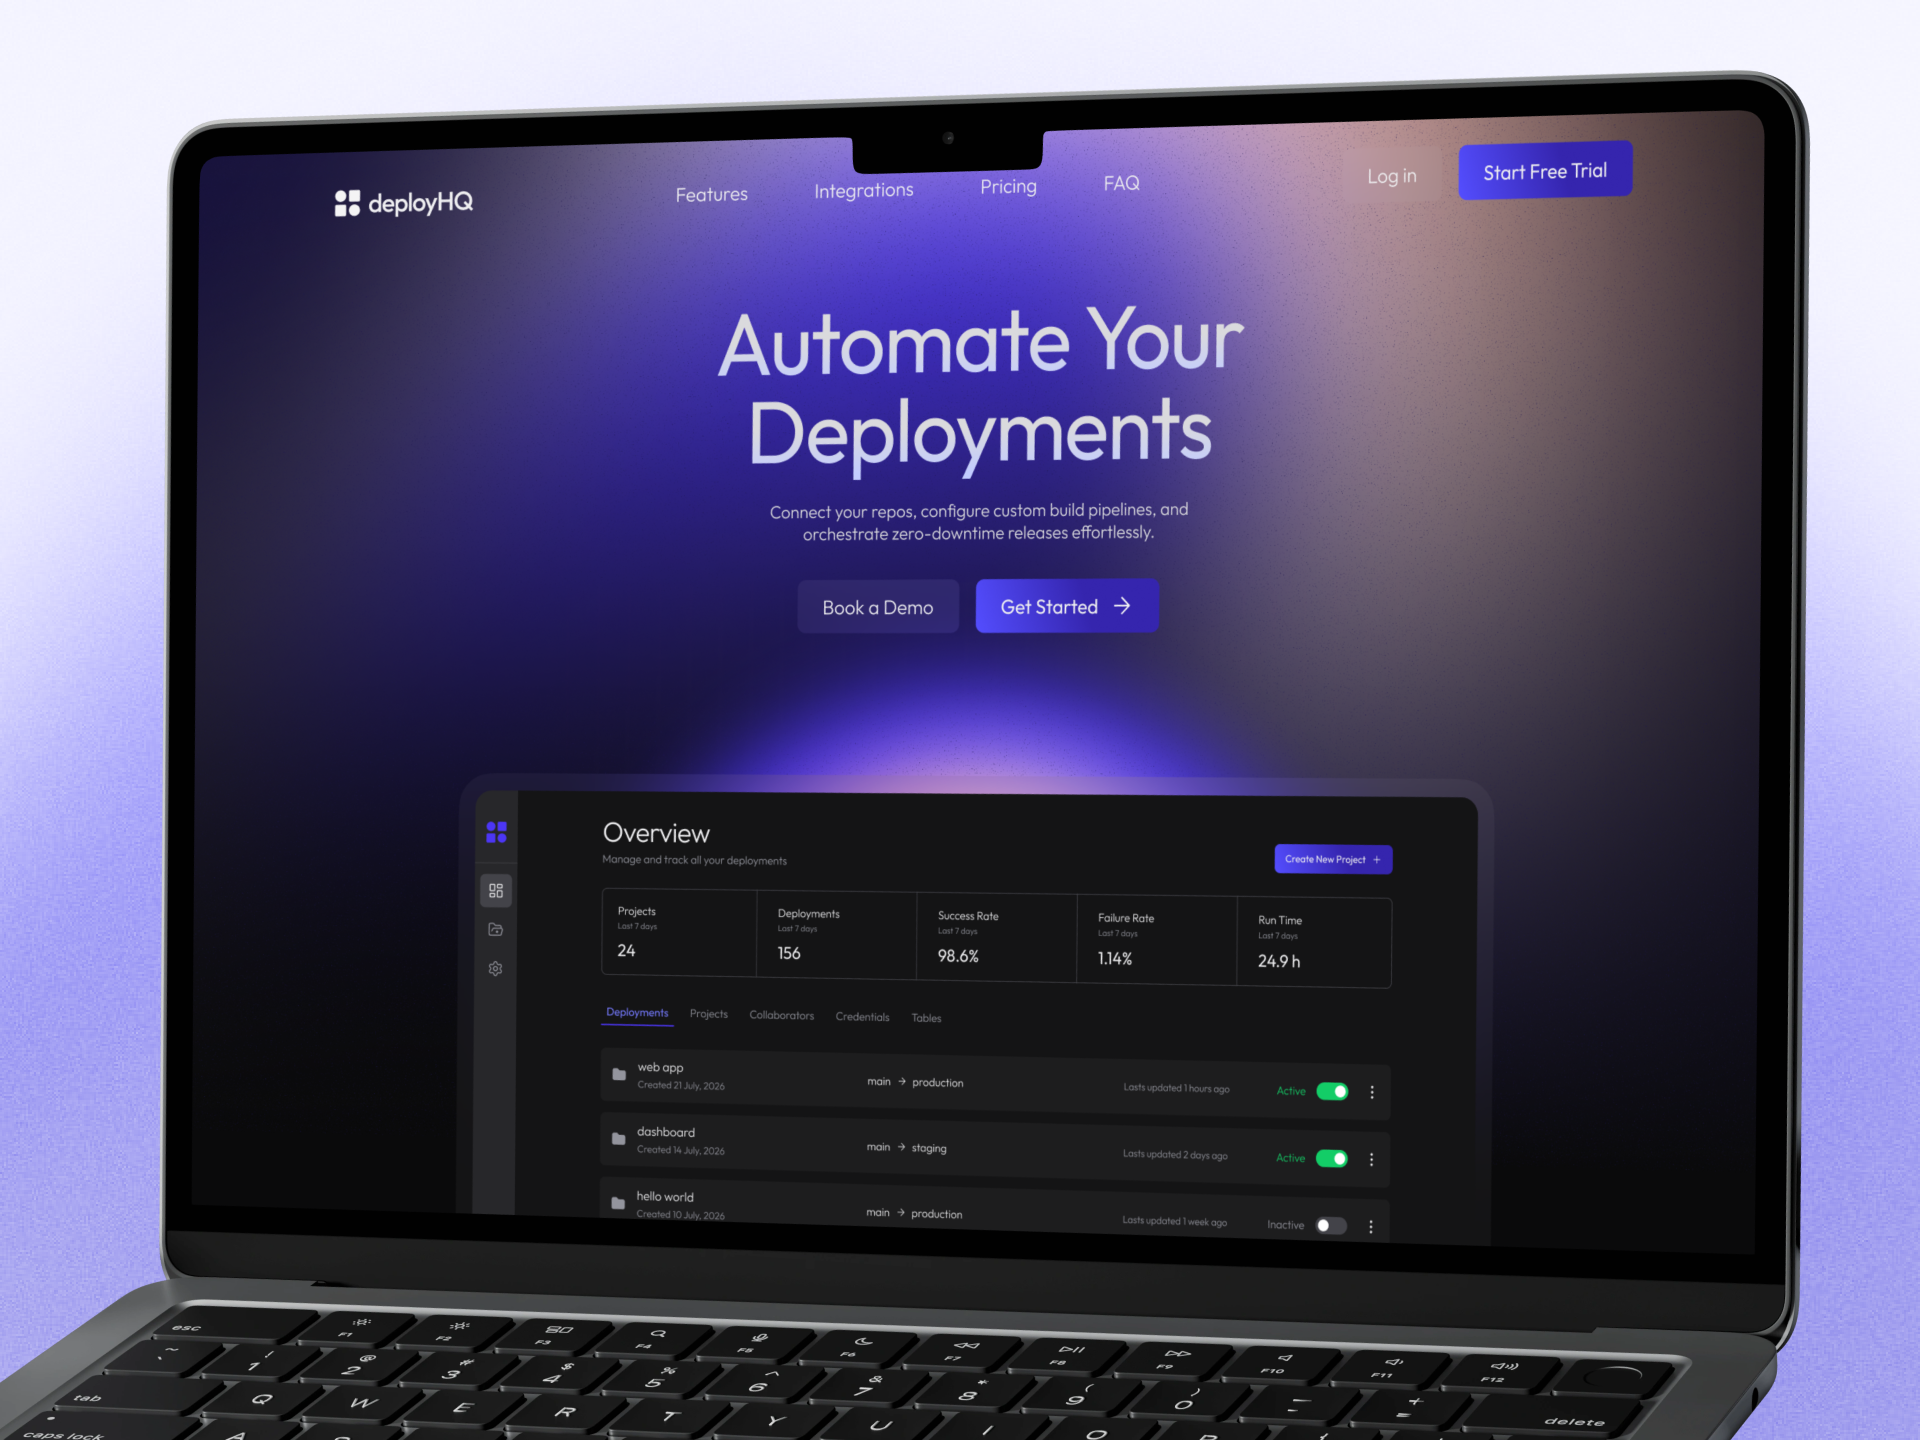Viewport: 1920px width, 1440px height.
Task: Open the hello world row's three-dot menu
Action: coord(1370,1226)
